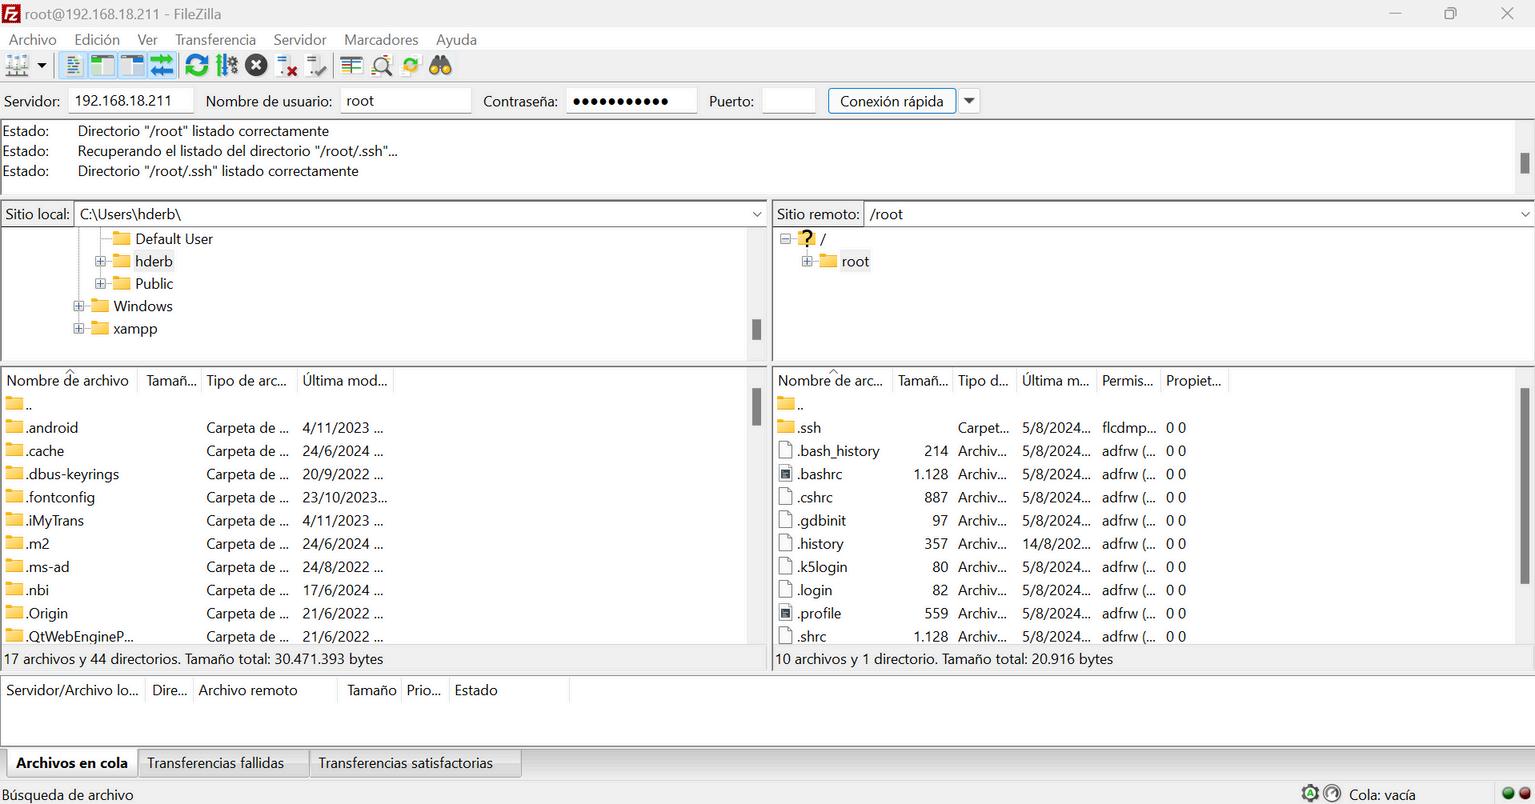This screenshot has width=1535, height=804.
Task: Search for files with the binoculars icon
Action: pos(440,66)
